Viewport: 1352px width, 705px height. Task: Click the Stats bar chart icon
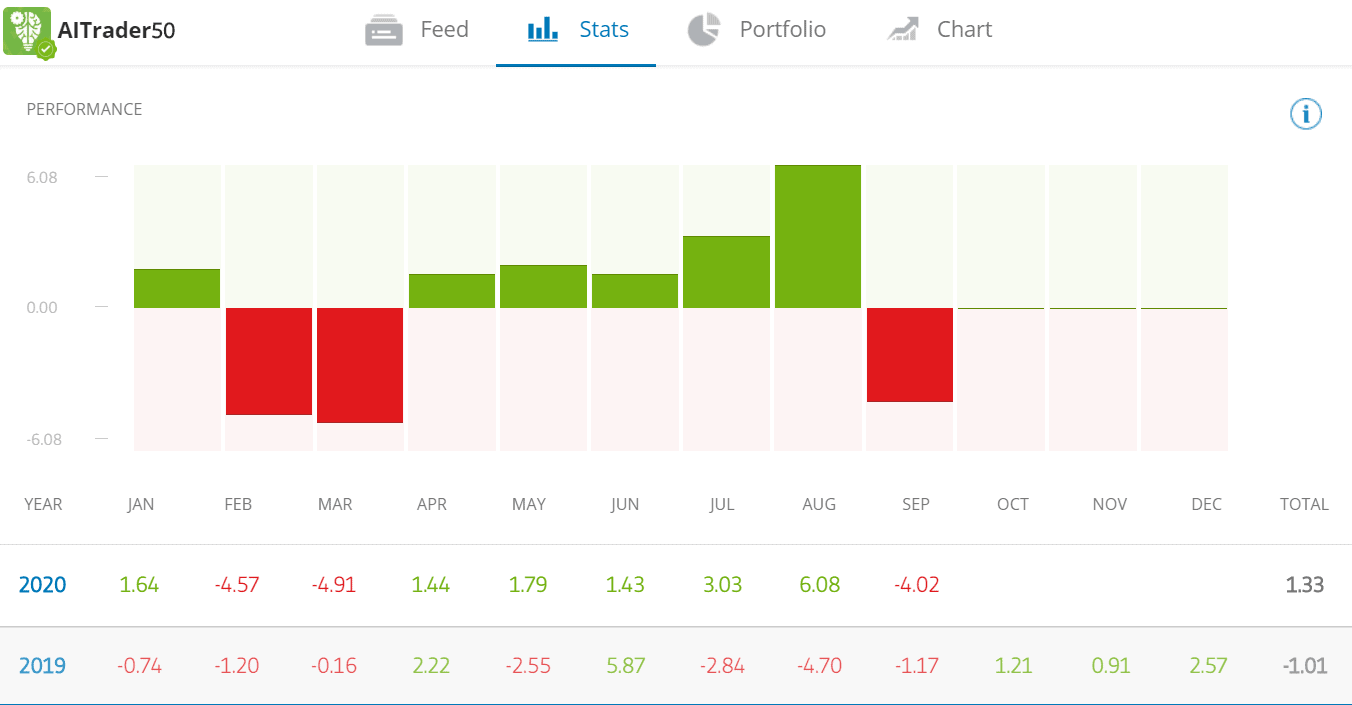pyautogui.click(x=543, y=30)
